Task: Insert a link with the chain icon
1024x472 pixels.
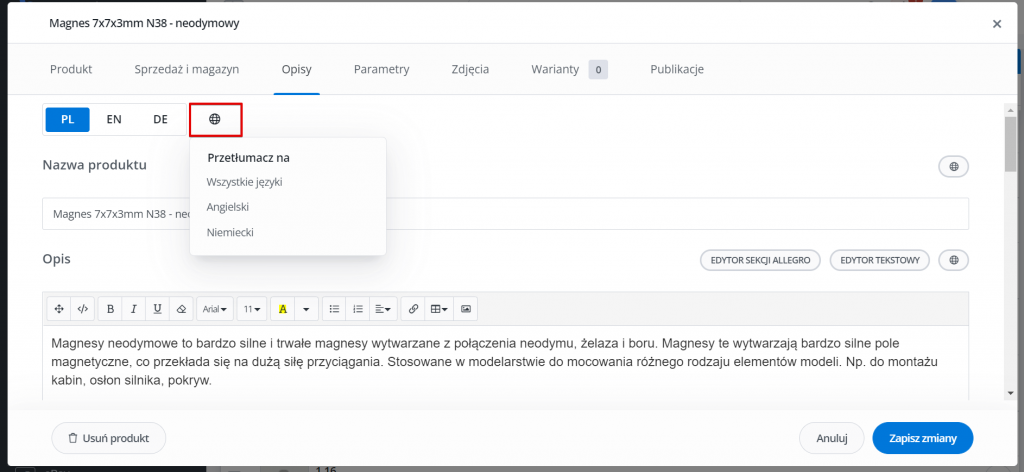Action: [413, 309]
